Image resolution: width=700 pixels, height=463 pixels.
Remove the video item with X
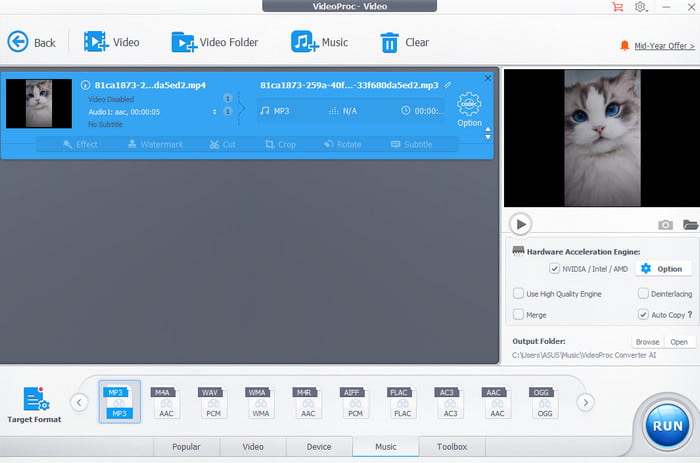[488, 78]
